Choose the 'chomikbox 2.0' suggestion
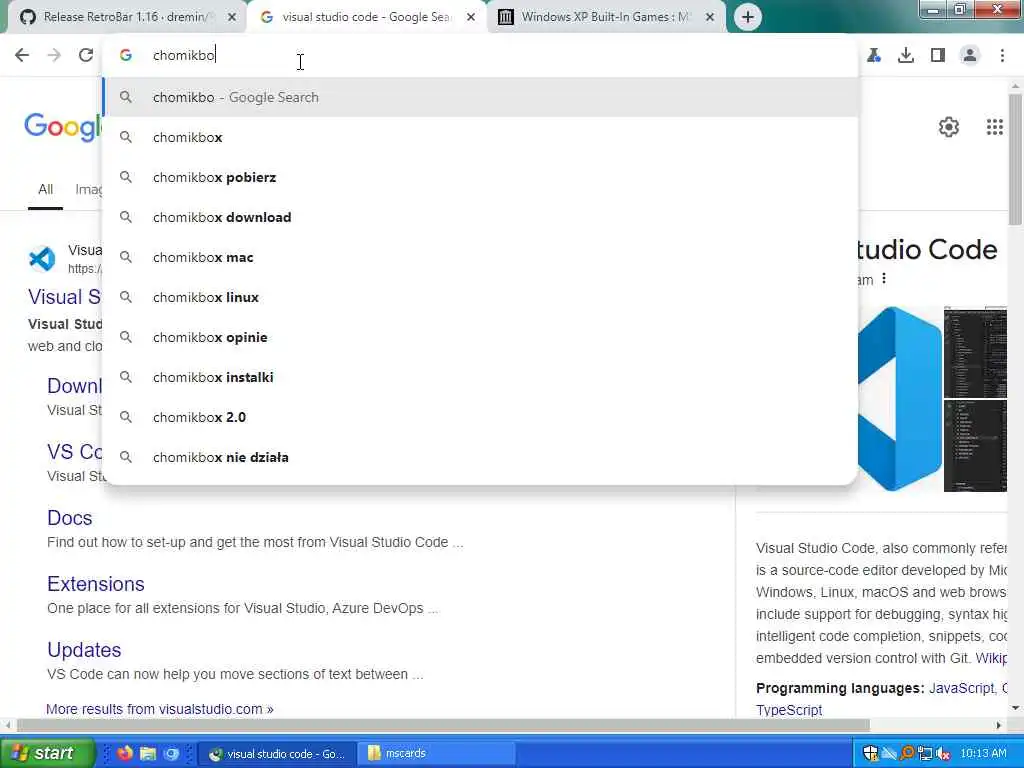 point(480,417)
